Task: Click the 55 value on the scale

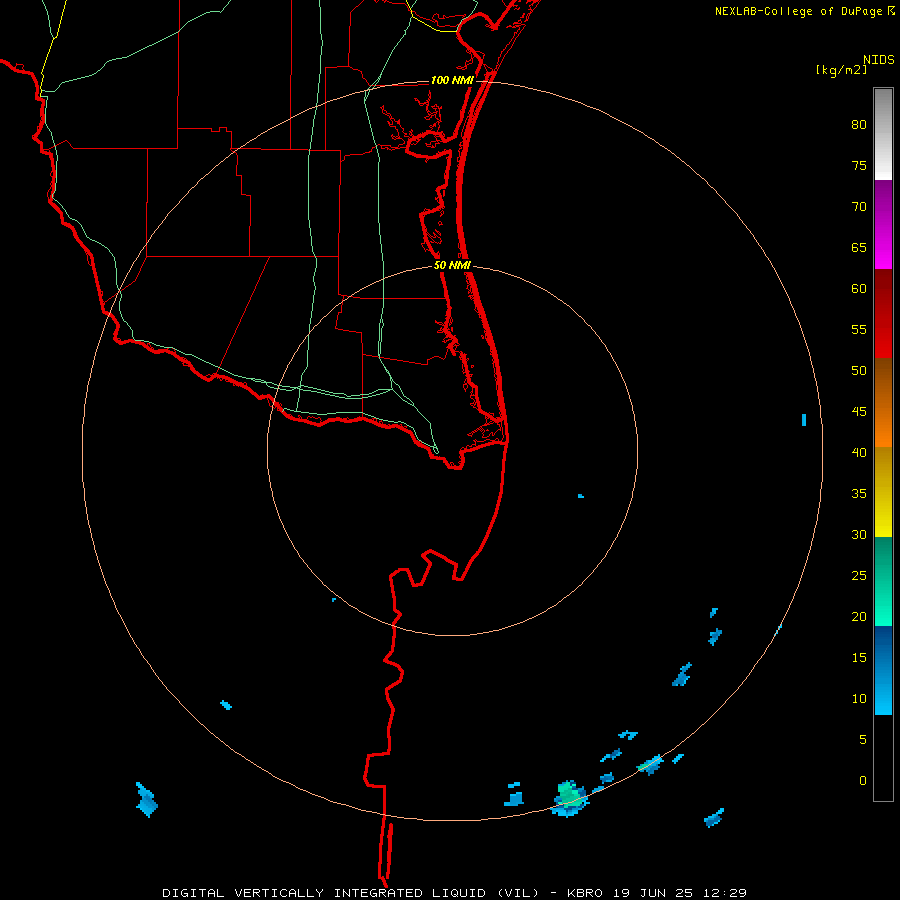Action: (x=859, y=329)
